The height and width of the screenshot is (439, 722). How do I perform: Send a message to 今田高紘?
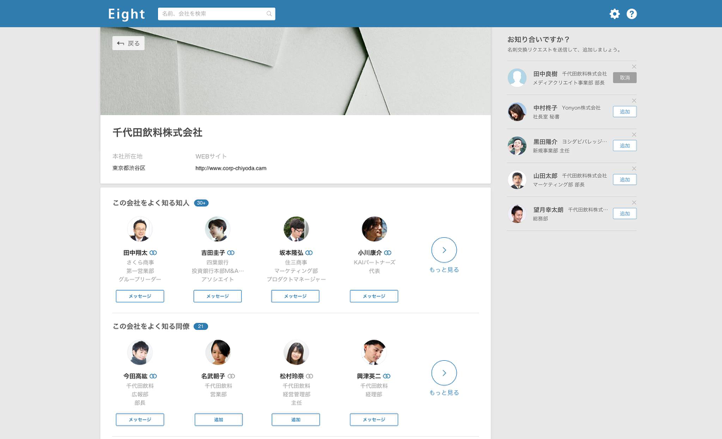[140, 420]
